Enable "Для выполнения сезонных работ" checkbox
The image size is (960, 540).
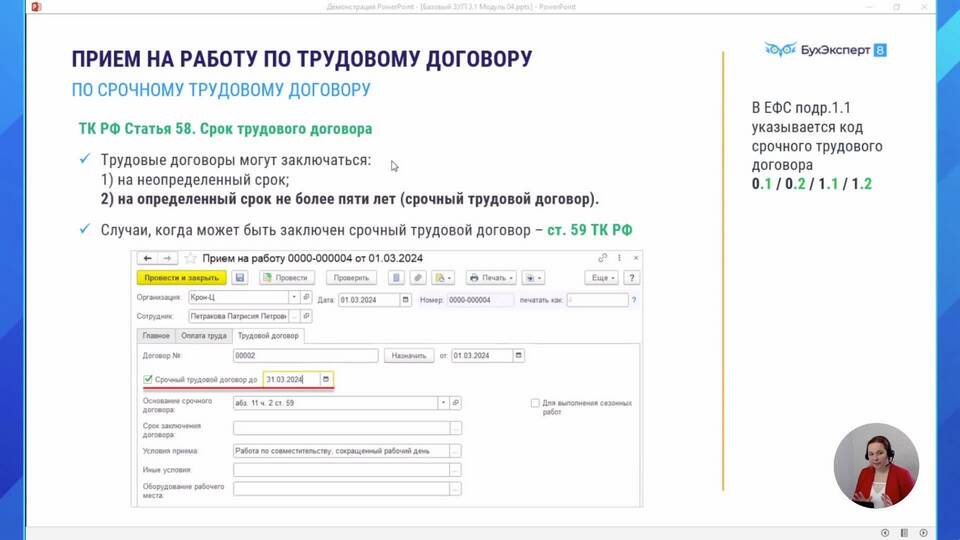(535, 403)
